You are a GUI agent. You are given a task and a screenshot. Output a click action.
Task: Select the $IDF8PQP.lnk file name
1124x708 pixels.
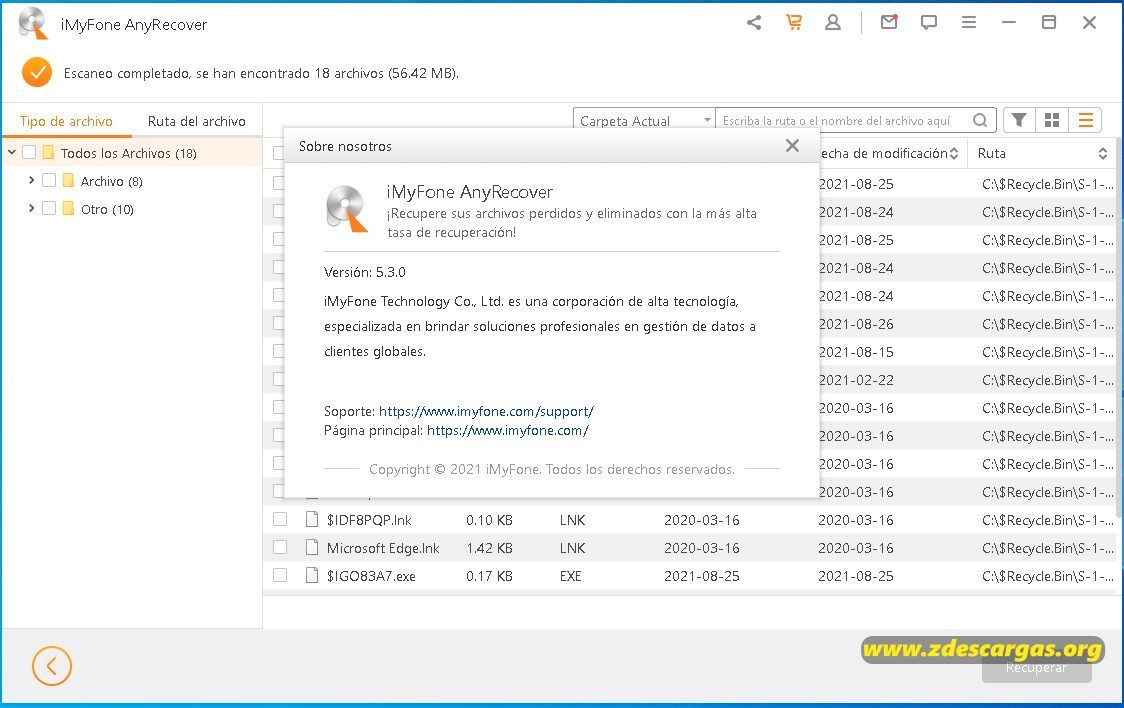[x=369, y=520]
